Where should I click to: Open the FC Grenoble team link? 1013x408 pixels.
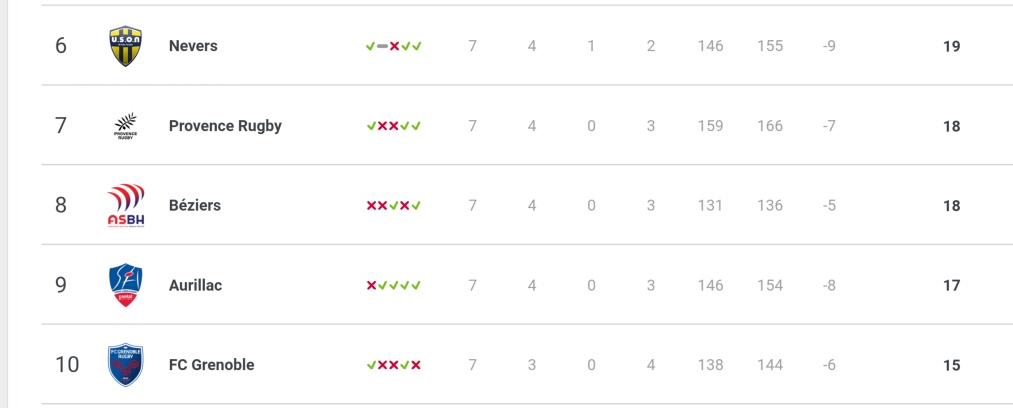pyautogui.click(x=212, y=365)
